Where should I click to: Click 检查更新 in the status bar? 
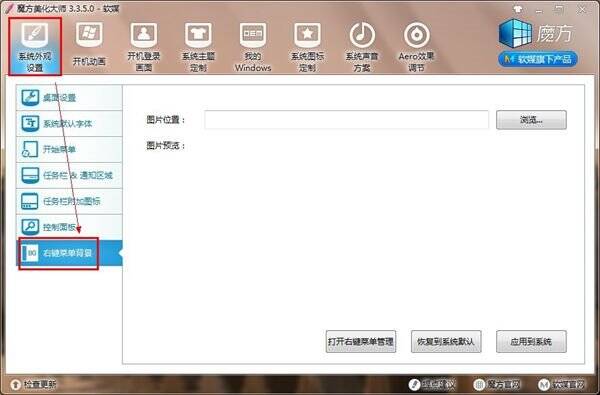click(x=33, y=384)
